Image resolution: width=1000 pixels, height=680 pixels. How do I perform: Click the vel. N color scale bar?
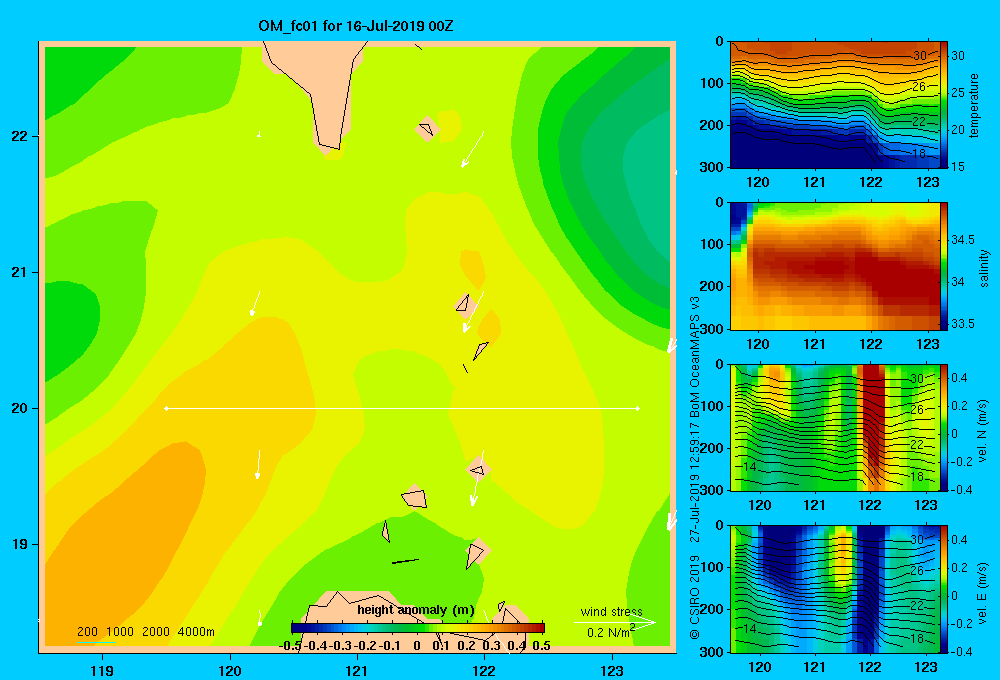944,427
